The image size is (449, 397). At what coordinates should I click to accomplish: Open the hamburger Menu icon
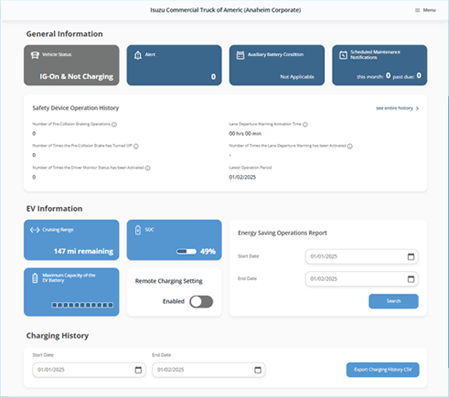click(417, 10)
